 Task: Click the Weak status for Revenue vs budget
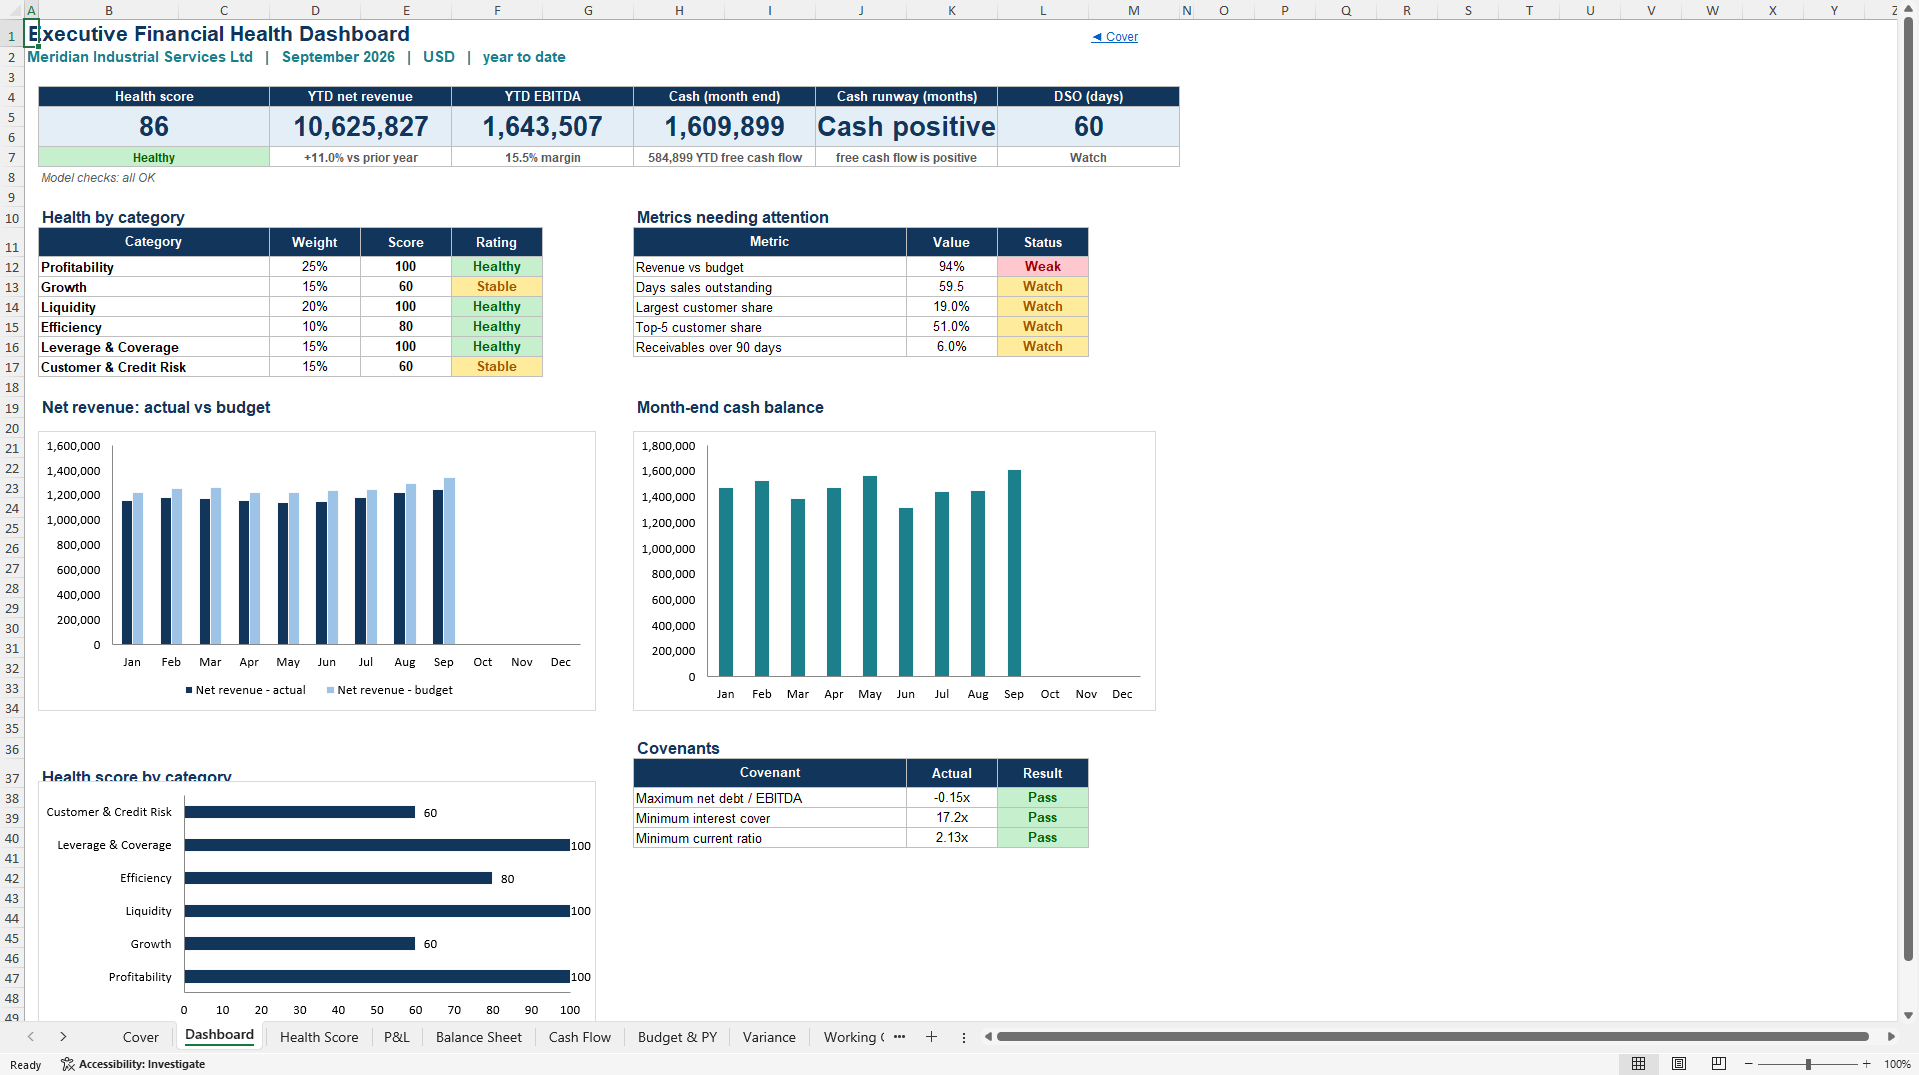tap(1042, 267)
